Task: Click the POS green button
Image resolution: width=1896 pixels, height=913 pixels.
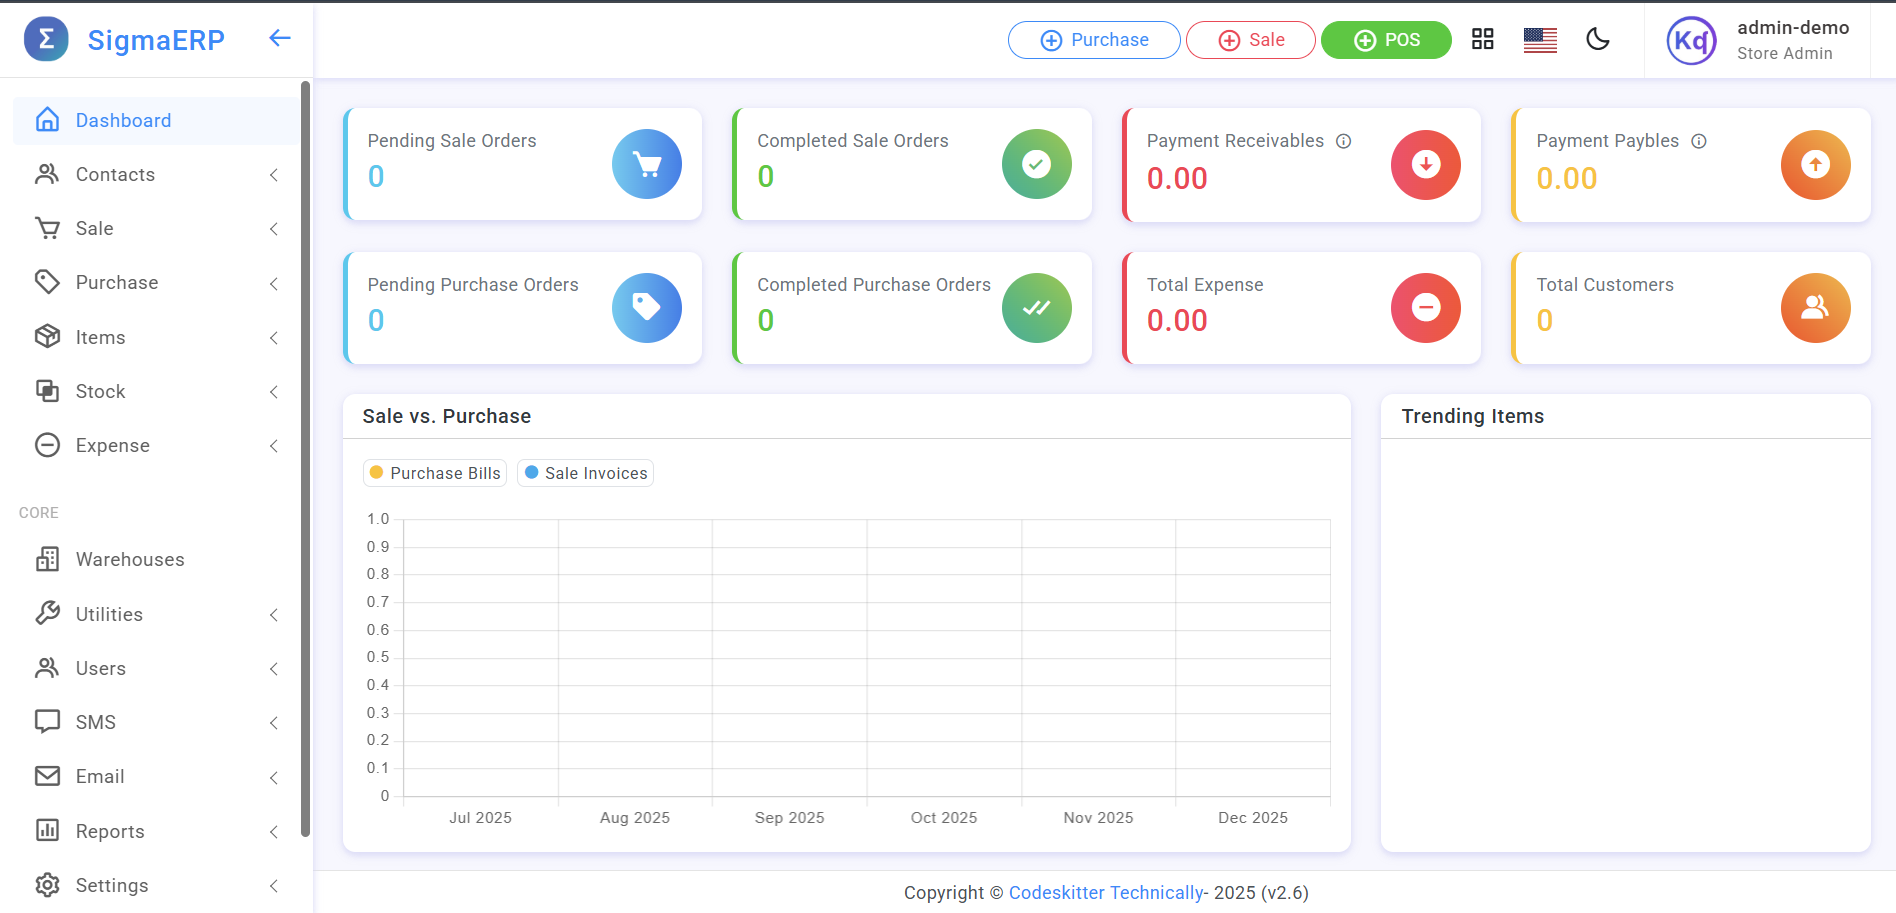Action: coord(1386,40)
